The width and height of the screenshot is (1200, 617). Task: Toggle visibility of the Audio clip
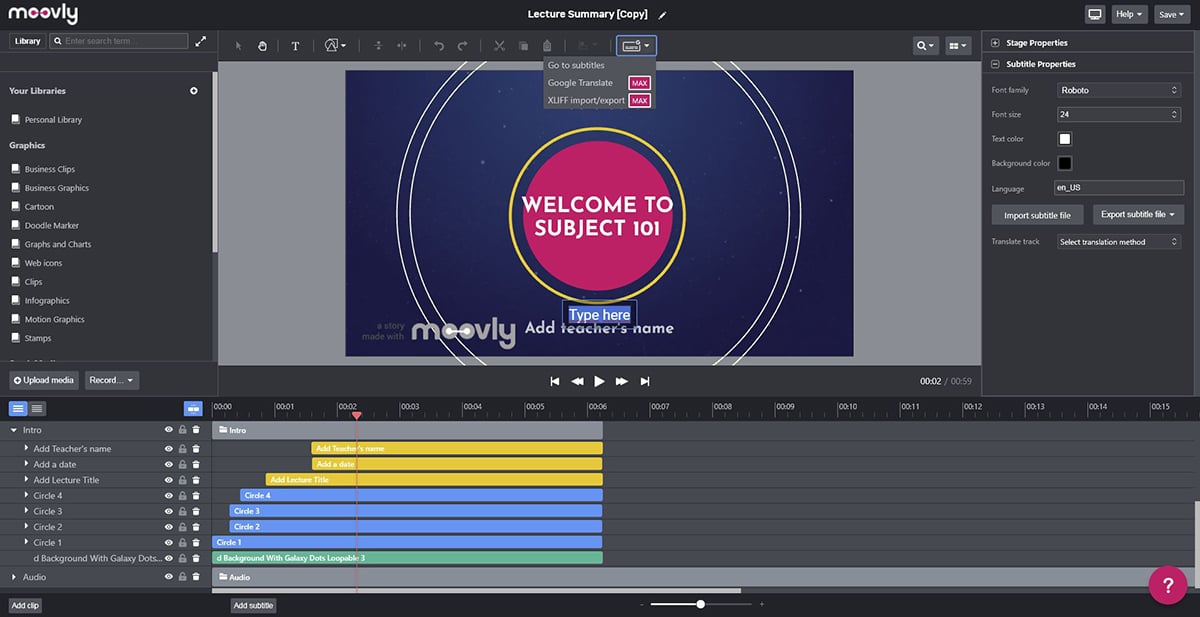point(168,578)
